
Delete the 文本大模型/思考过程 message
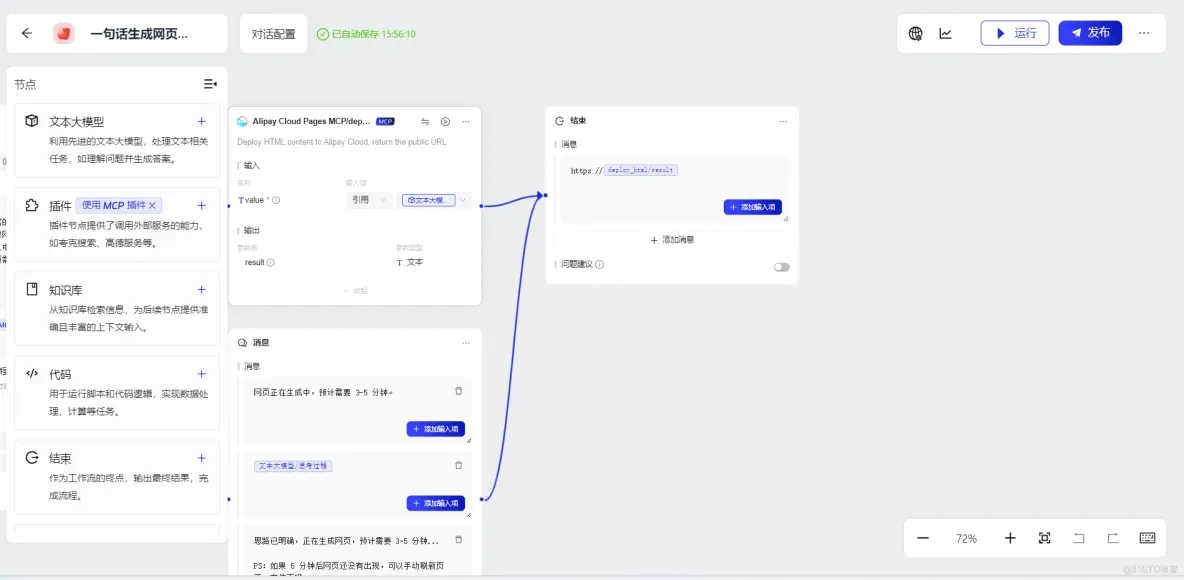[458, 465]
